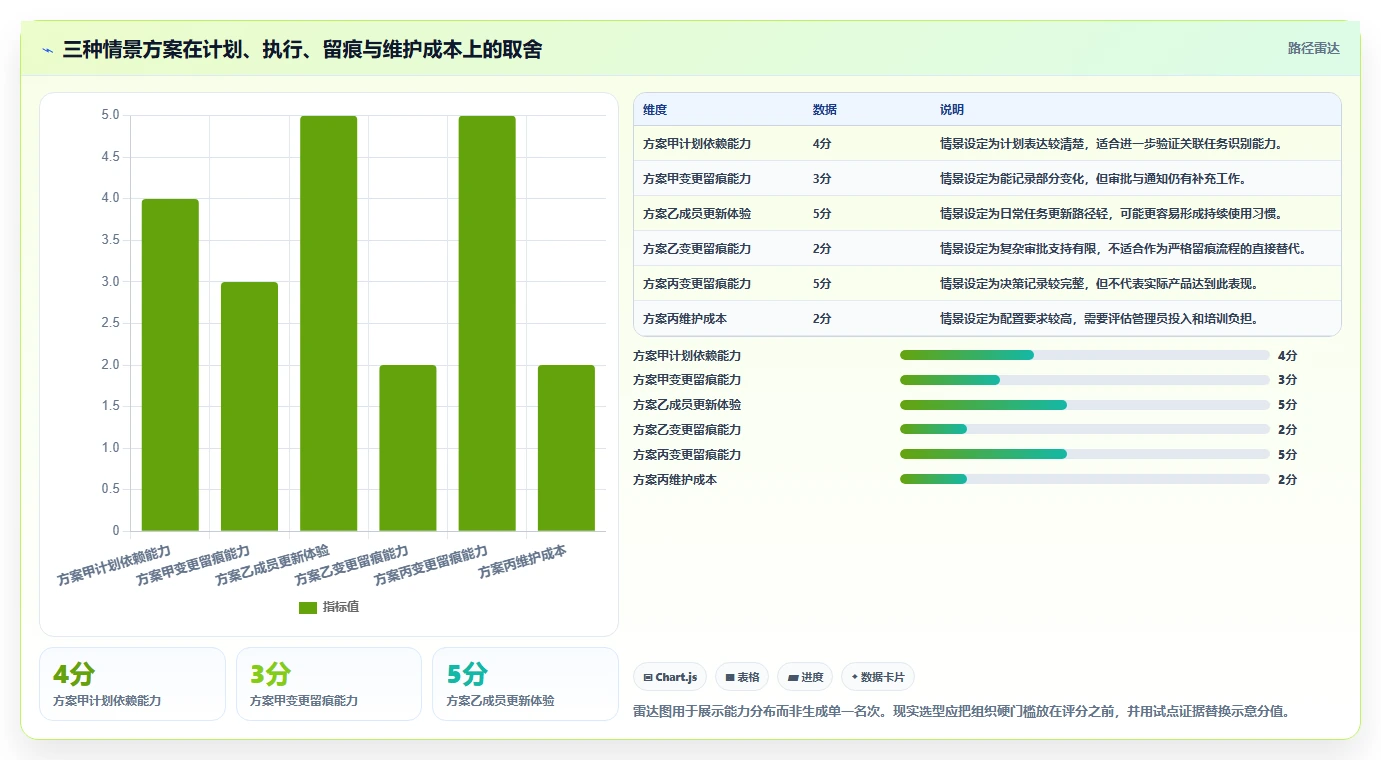
Task: Click the 方案乙成员更新体验 progress bar
Action: tap(1085, 405)
